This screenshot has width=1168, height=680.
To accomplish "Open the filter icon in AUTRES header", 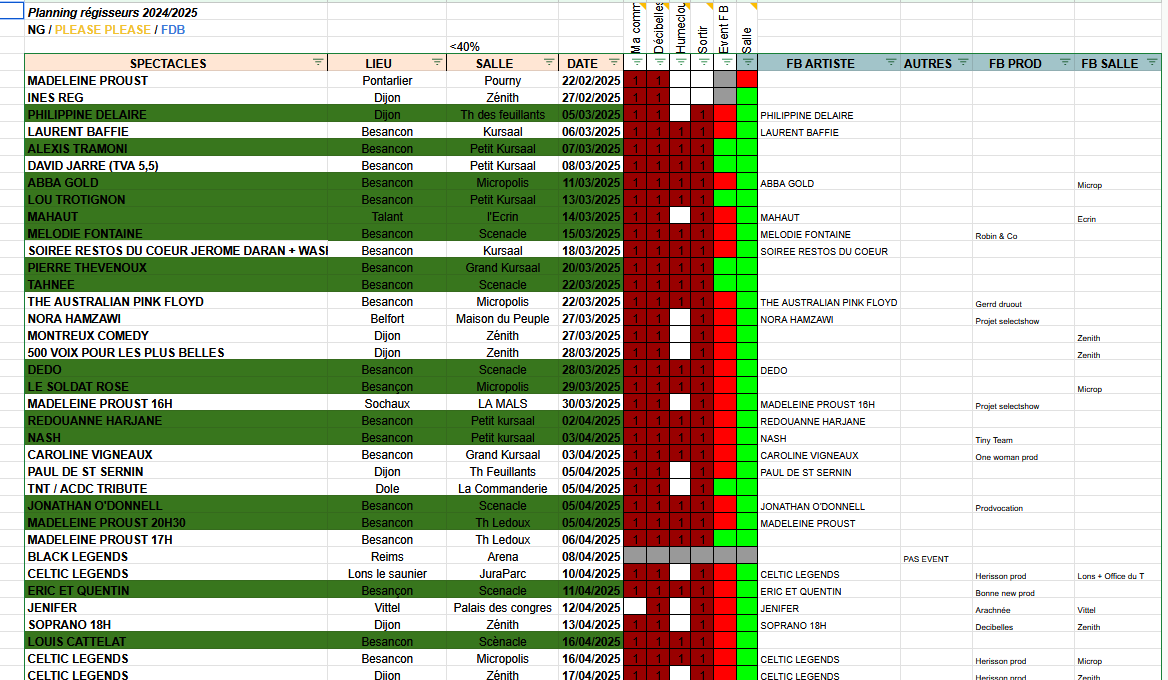I will click(963, 63).
